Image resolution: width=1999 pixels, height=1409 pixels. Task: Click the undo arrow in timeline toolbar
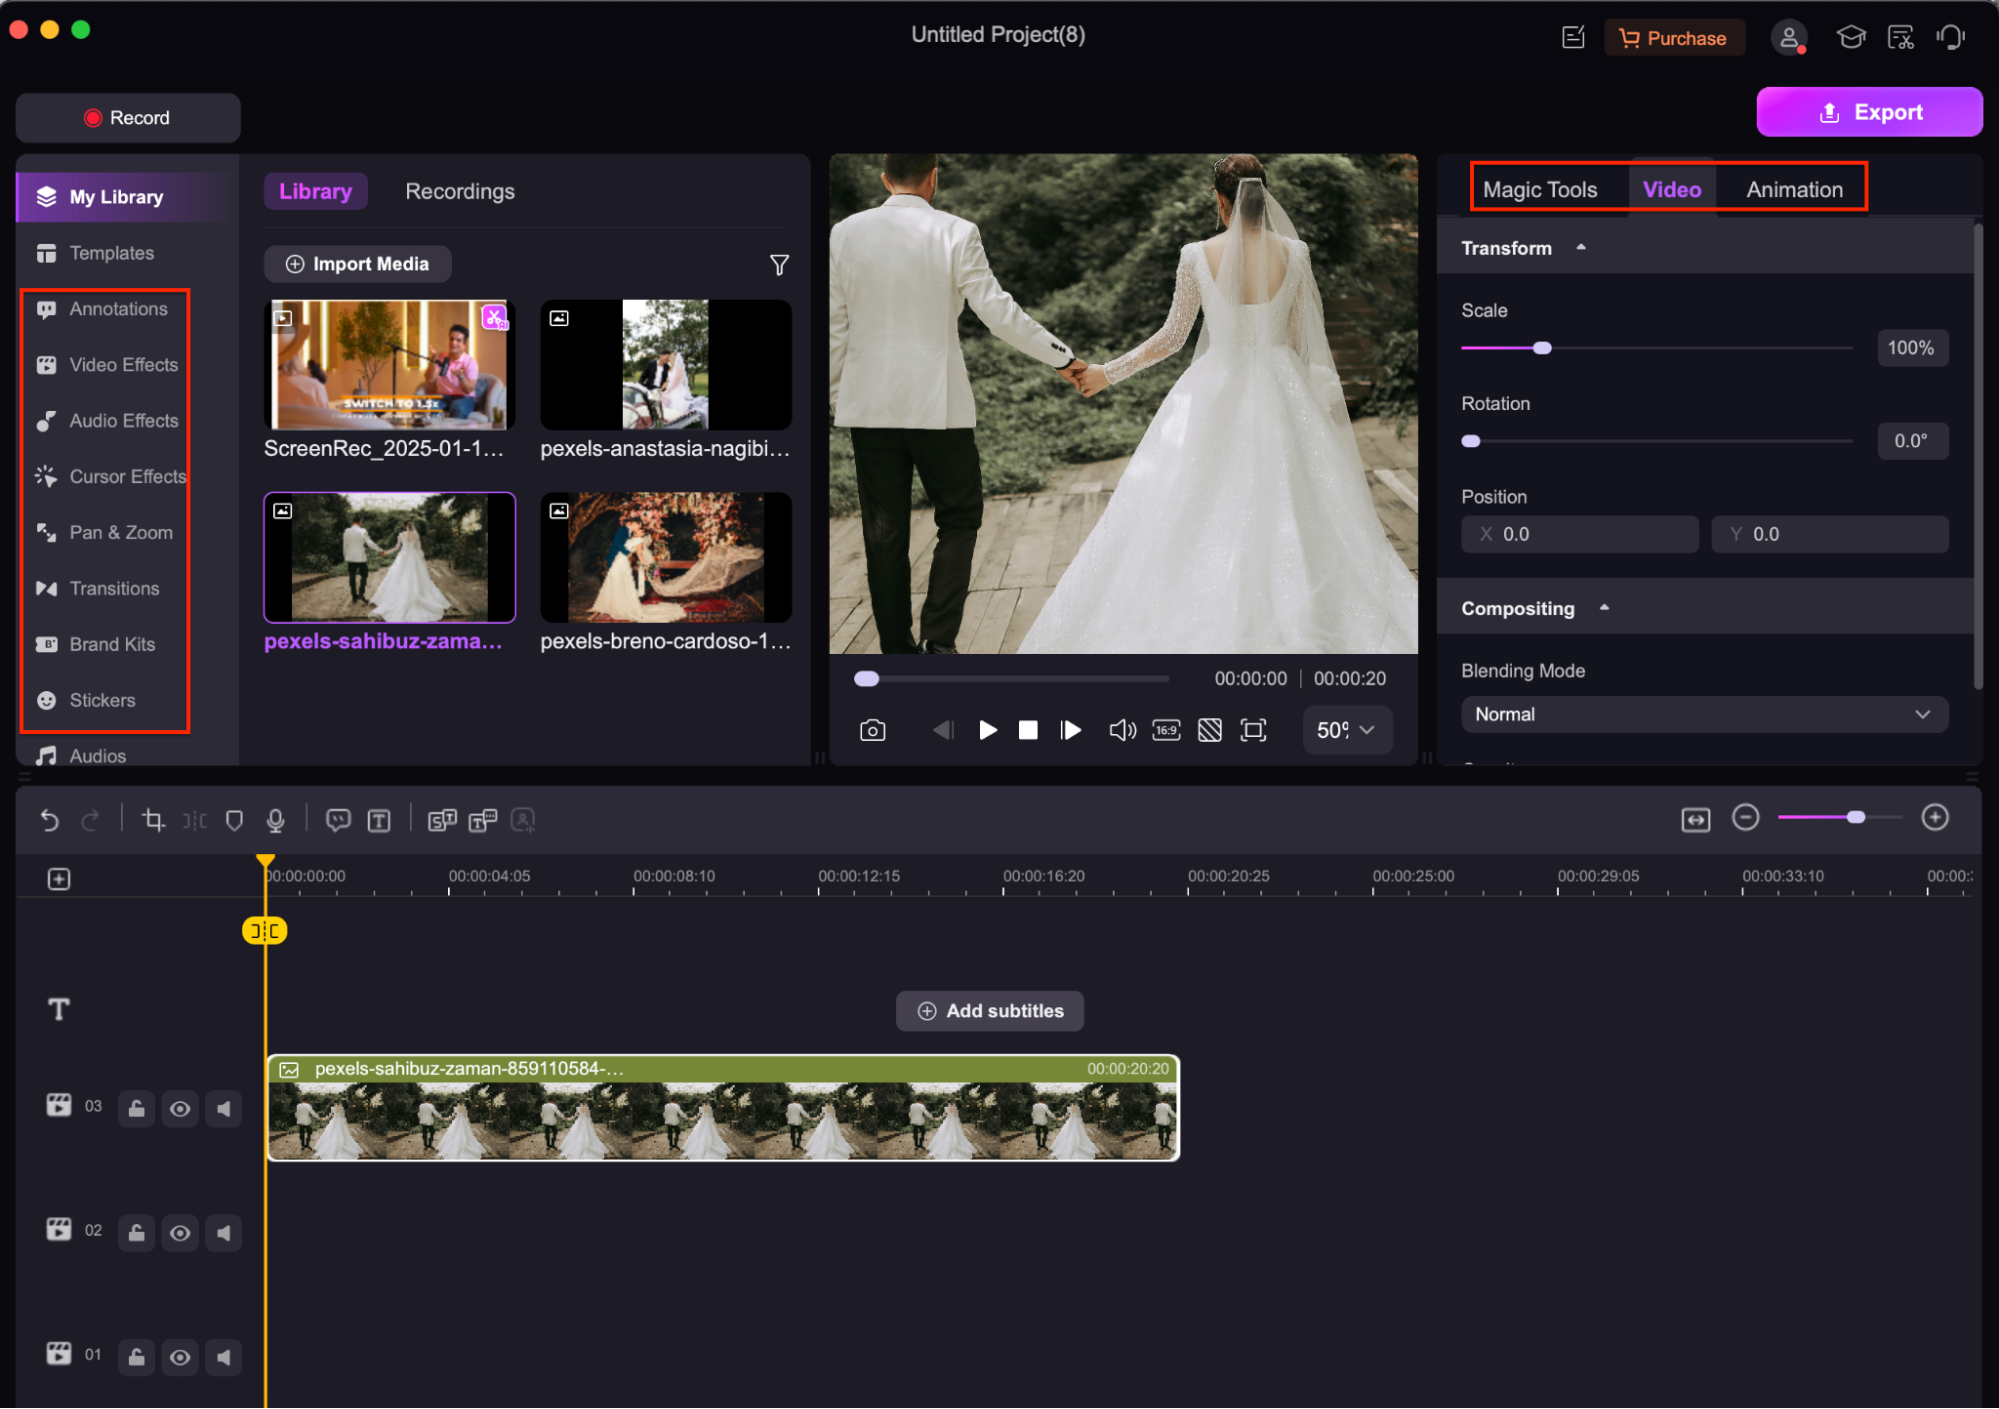49,821
